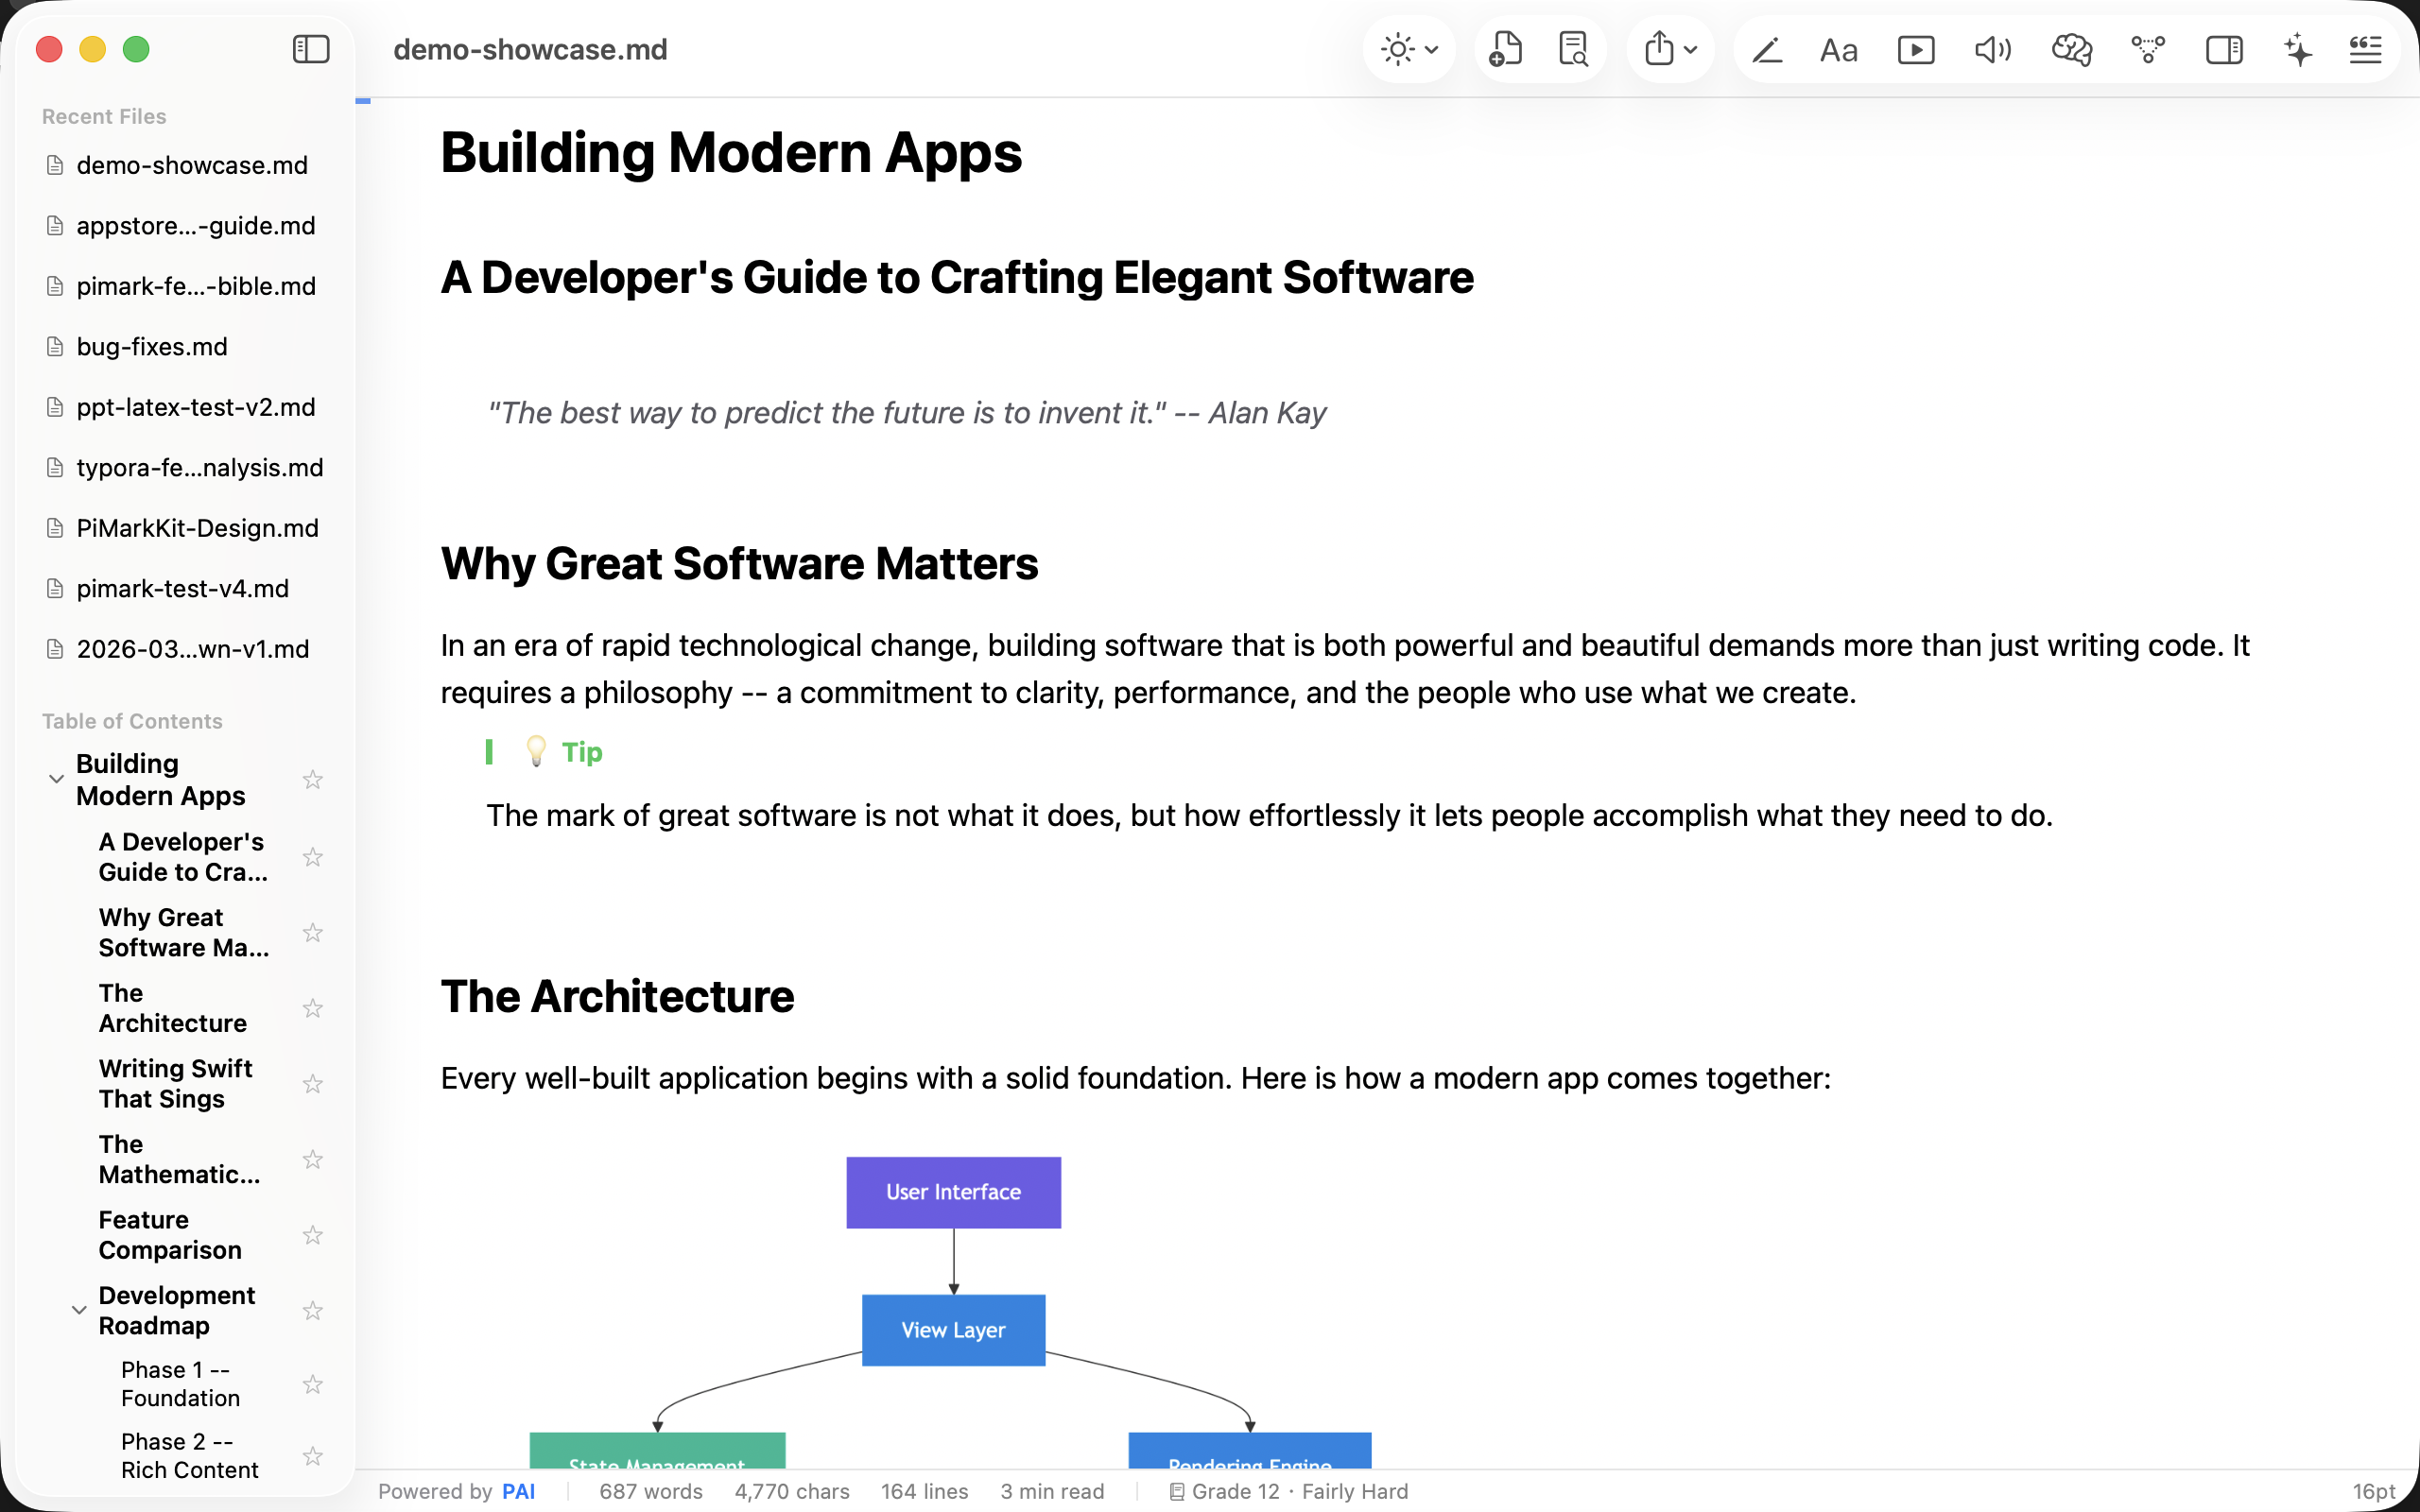Open the mind-map graph view icon

tap(2148, 49)
